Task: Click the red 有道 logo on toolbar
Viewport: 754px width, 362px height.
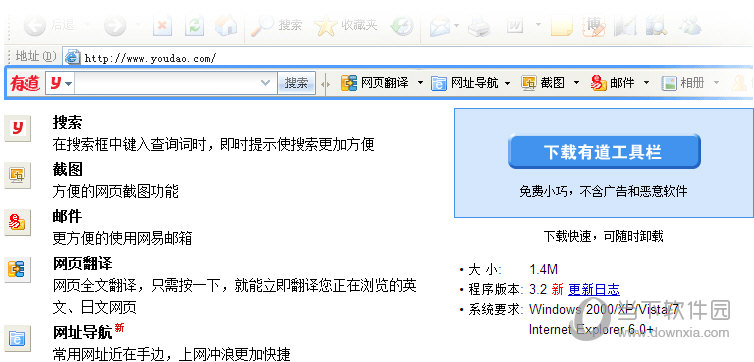Action: point(25,83)
